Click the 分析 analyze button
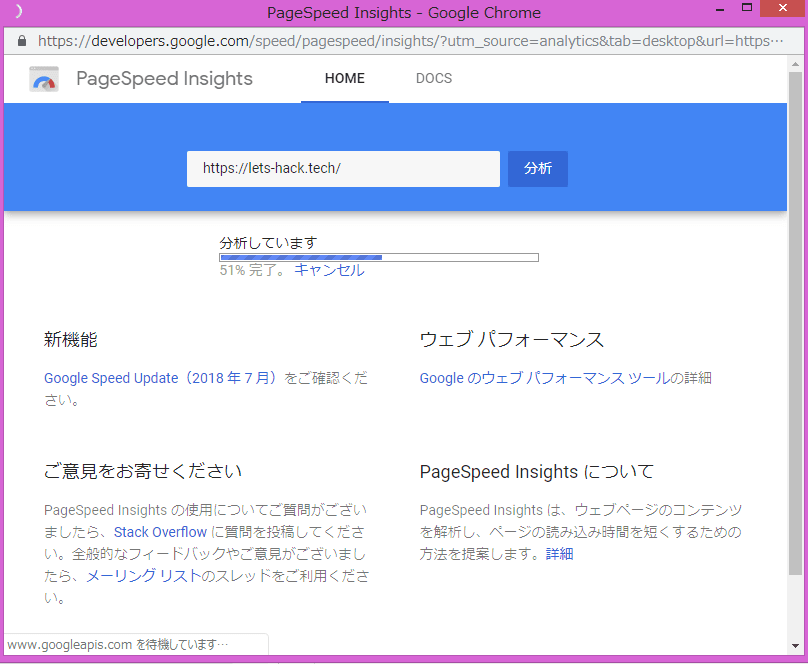This screenshot has width=808, height=664. [x=537, y=169]
